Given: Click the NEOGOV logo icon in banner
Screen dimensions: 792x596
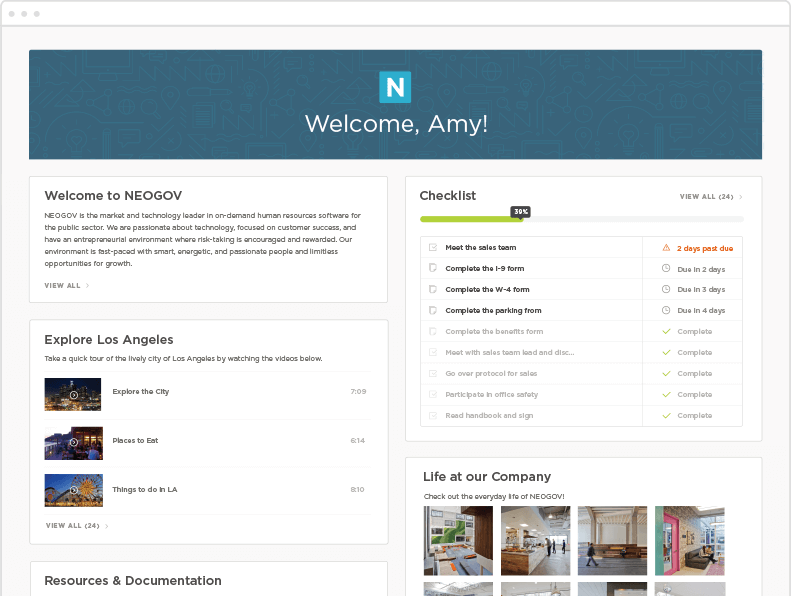Looking at the screenshot, I should point(395,87).
